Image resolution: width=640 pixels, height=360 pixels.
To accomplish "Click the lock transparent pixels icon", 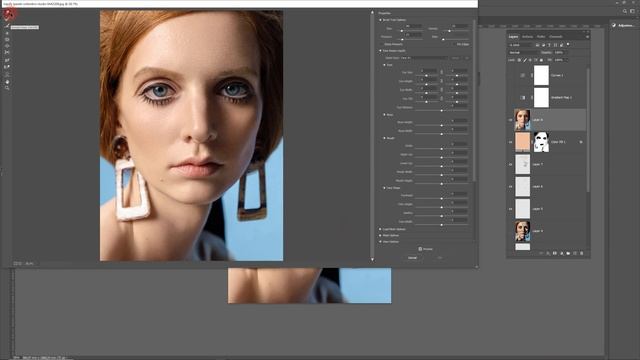I will 519,60.
